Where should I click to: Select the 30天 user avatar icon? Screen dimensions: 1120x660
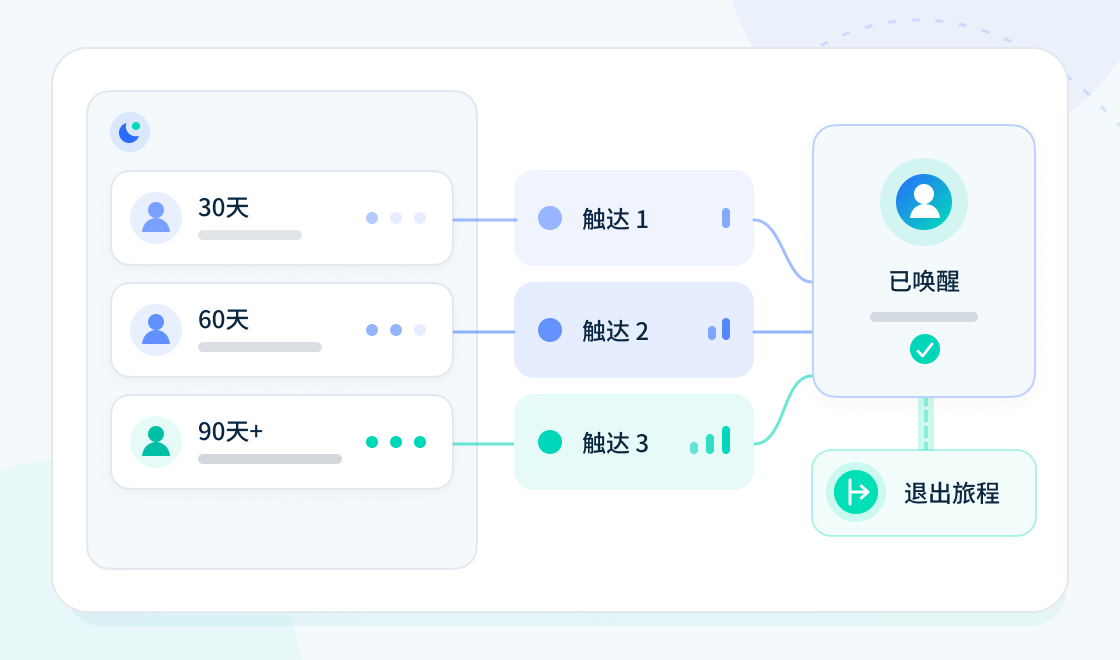[156, 218]
